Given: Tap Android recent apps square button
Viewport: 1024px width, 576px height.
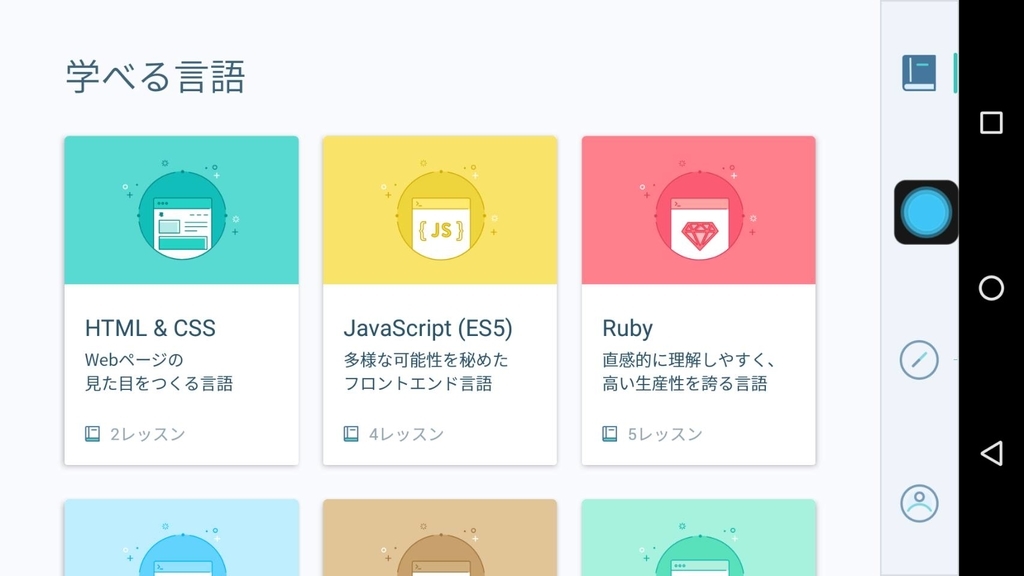Looking at the screenshot, I should [991, 123].
